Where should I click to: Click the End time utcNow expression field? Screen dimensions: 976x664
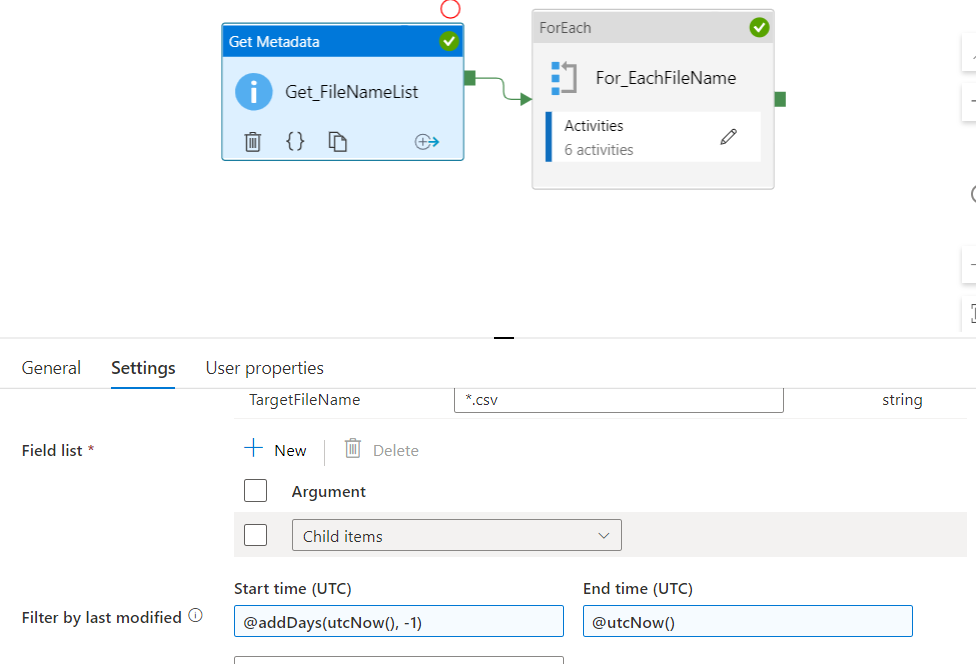tap(747, 620)
